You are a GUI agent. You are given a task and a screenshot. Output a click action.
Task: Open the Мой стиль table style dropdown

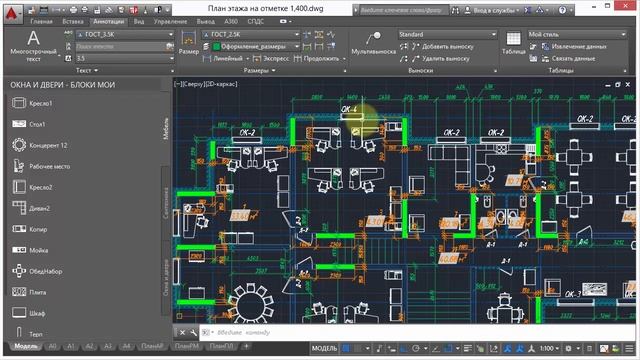pos(577,34)
